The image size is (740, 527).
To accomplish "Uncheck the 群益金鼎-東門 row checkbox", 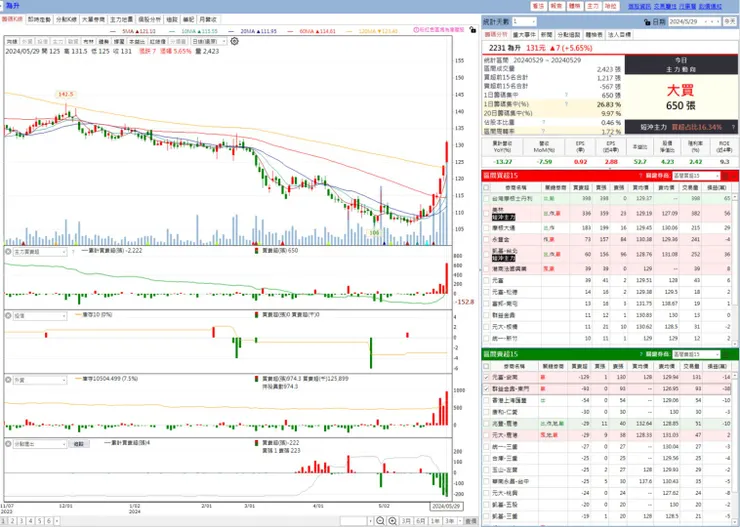I will [x=486, y=389].
